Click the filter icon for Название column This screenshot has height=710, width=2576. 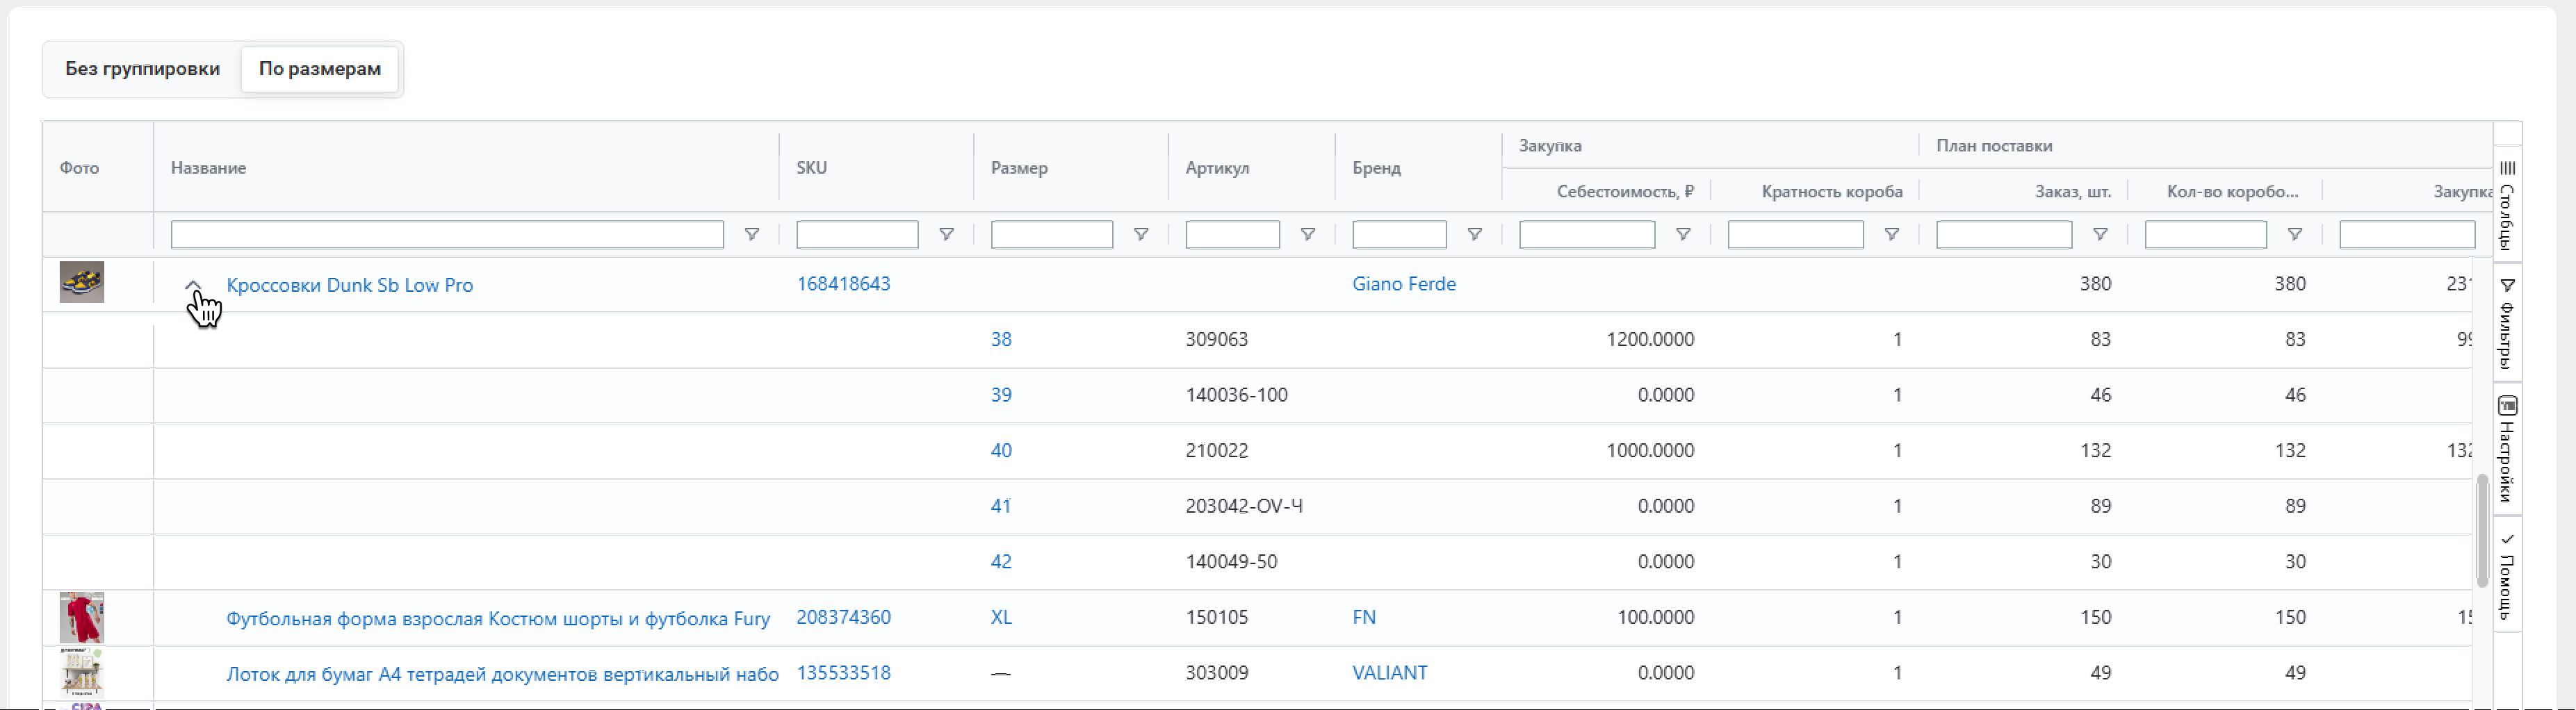751,234
